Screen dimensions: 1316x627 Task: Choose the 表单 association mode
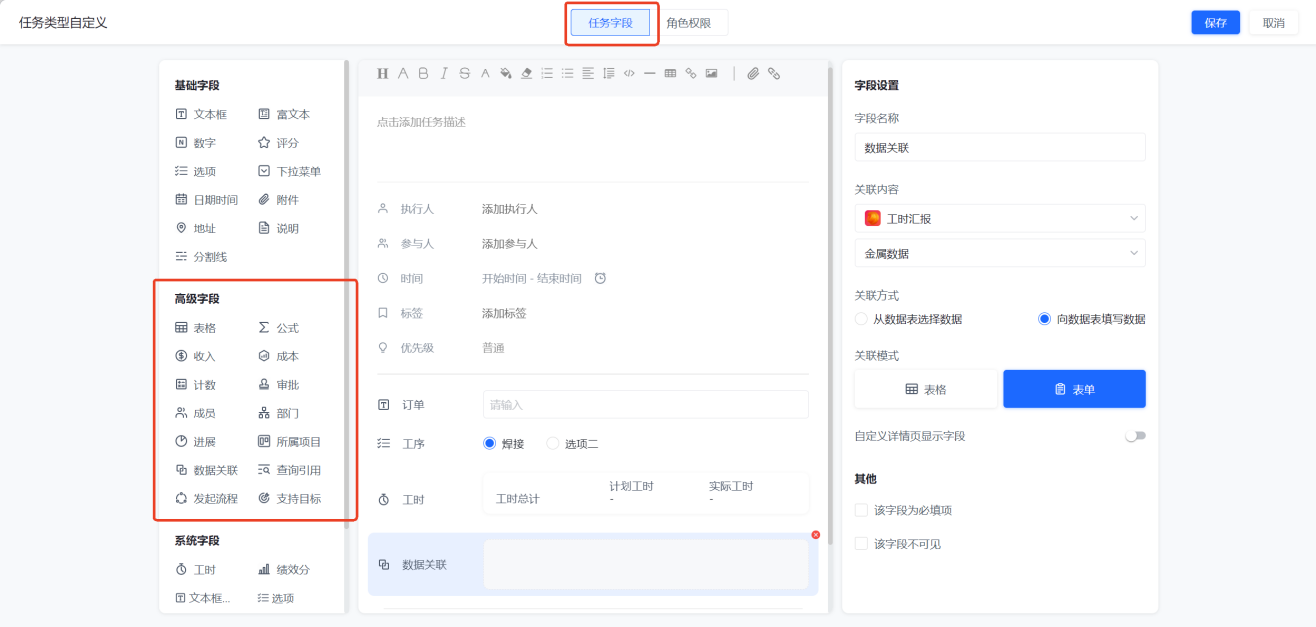(1075, 389)
